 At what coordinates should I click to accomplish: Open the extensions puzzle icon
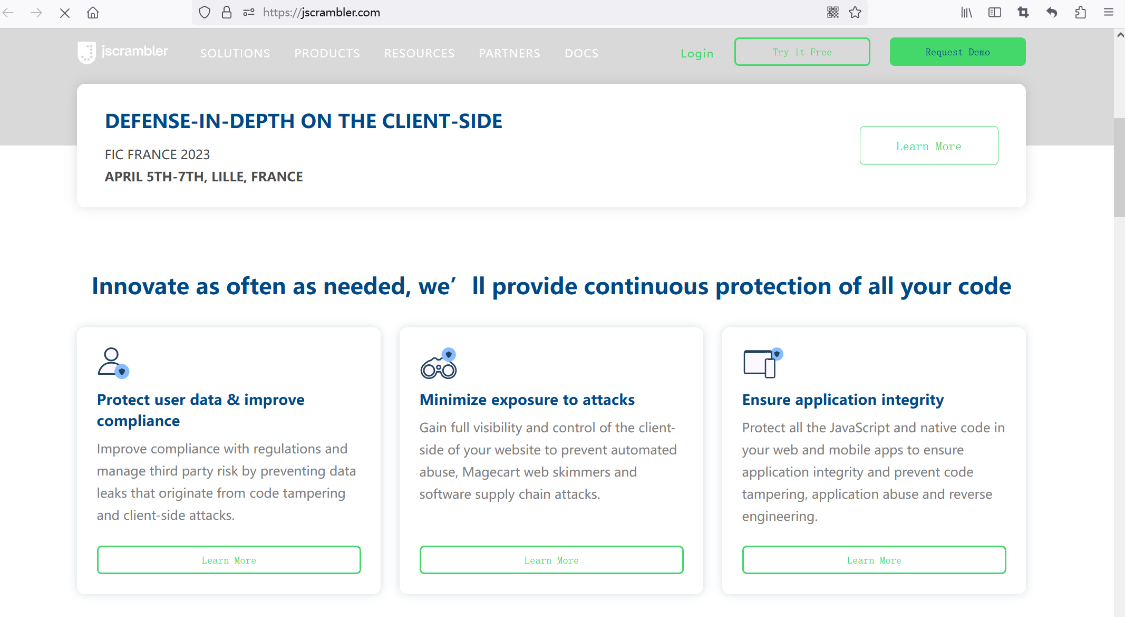click(1081, 12)
